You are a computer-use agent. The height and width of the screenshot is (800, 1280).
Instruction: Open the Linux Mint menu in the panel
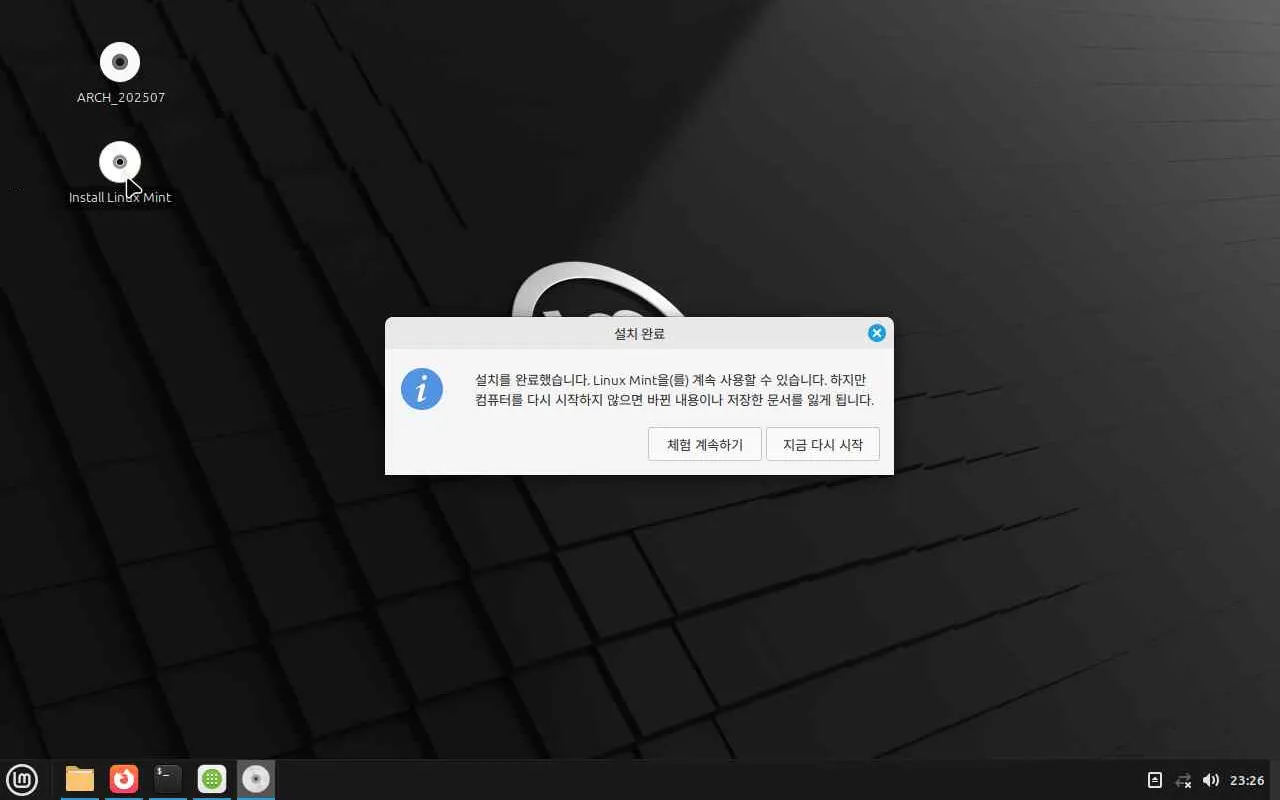[x=22, y=780]
